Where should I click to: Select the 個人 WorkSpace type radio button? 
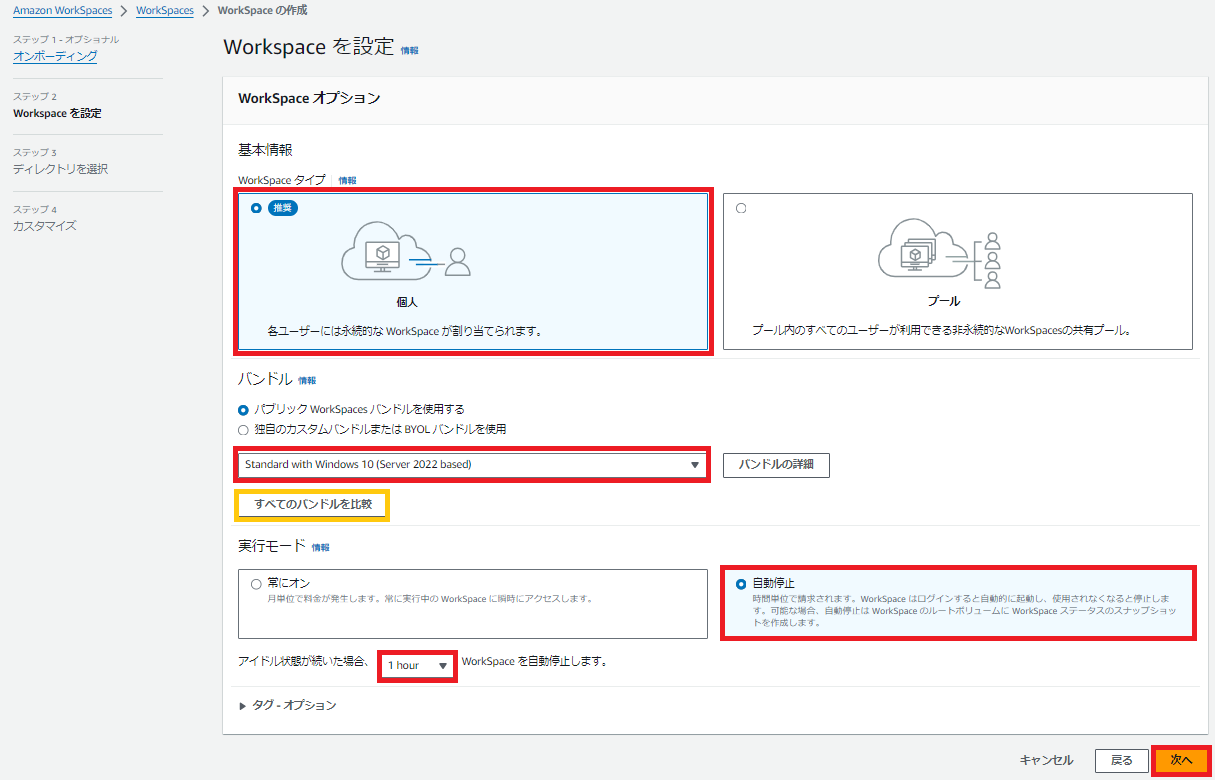[256, 208]
